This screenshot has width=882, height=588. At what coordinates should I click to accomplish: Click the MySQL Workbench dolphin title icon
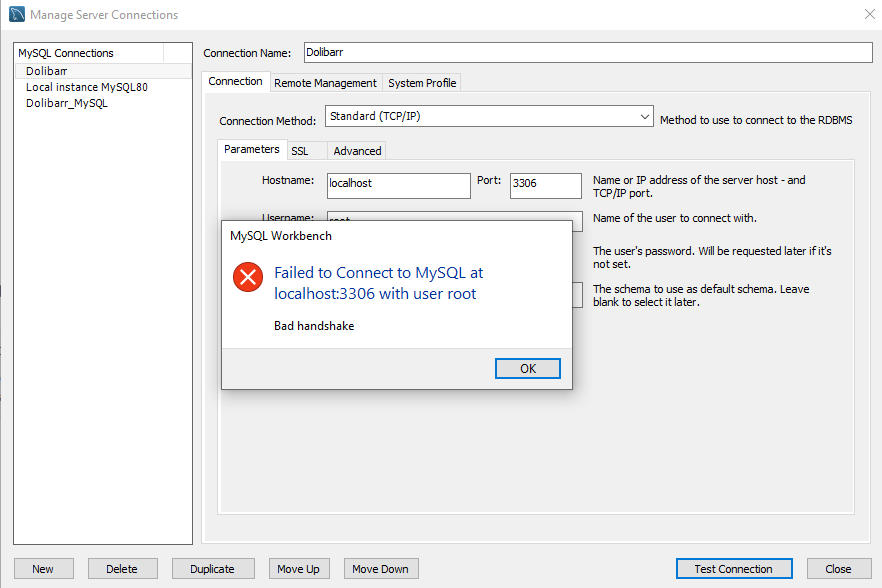17,14
